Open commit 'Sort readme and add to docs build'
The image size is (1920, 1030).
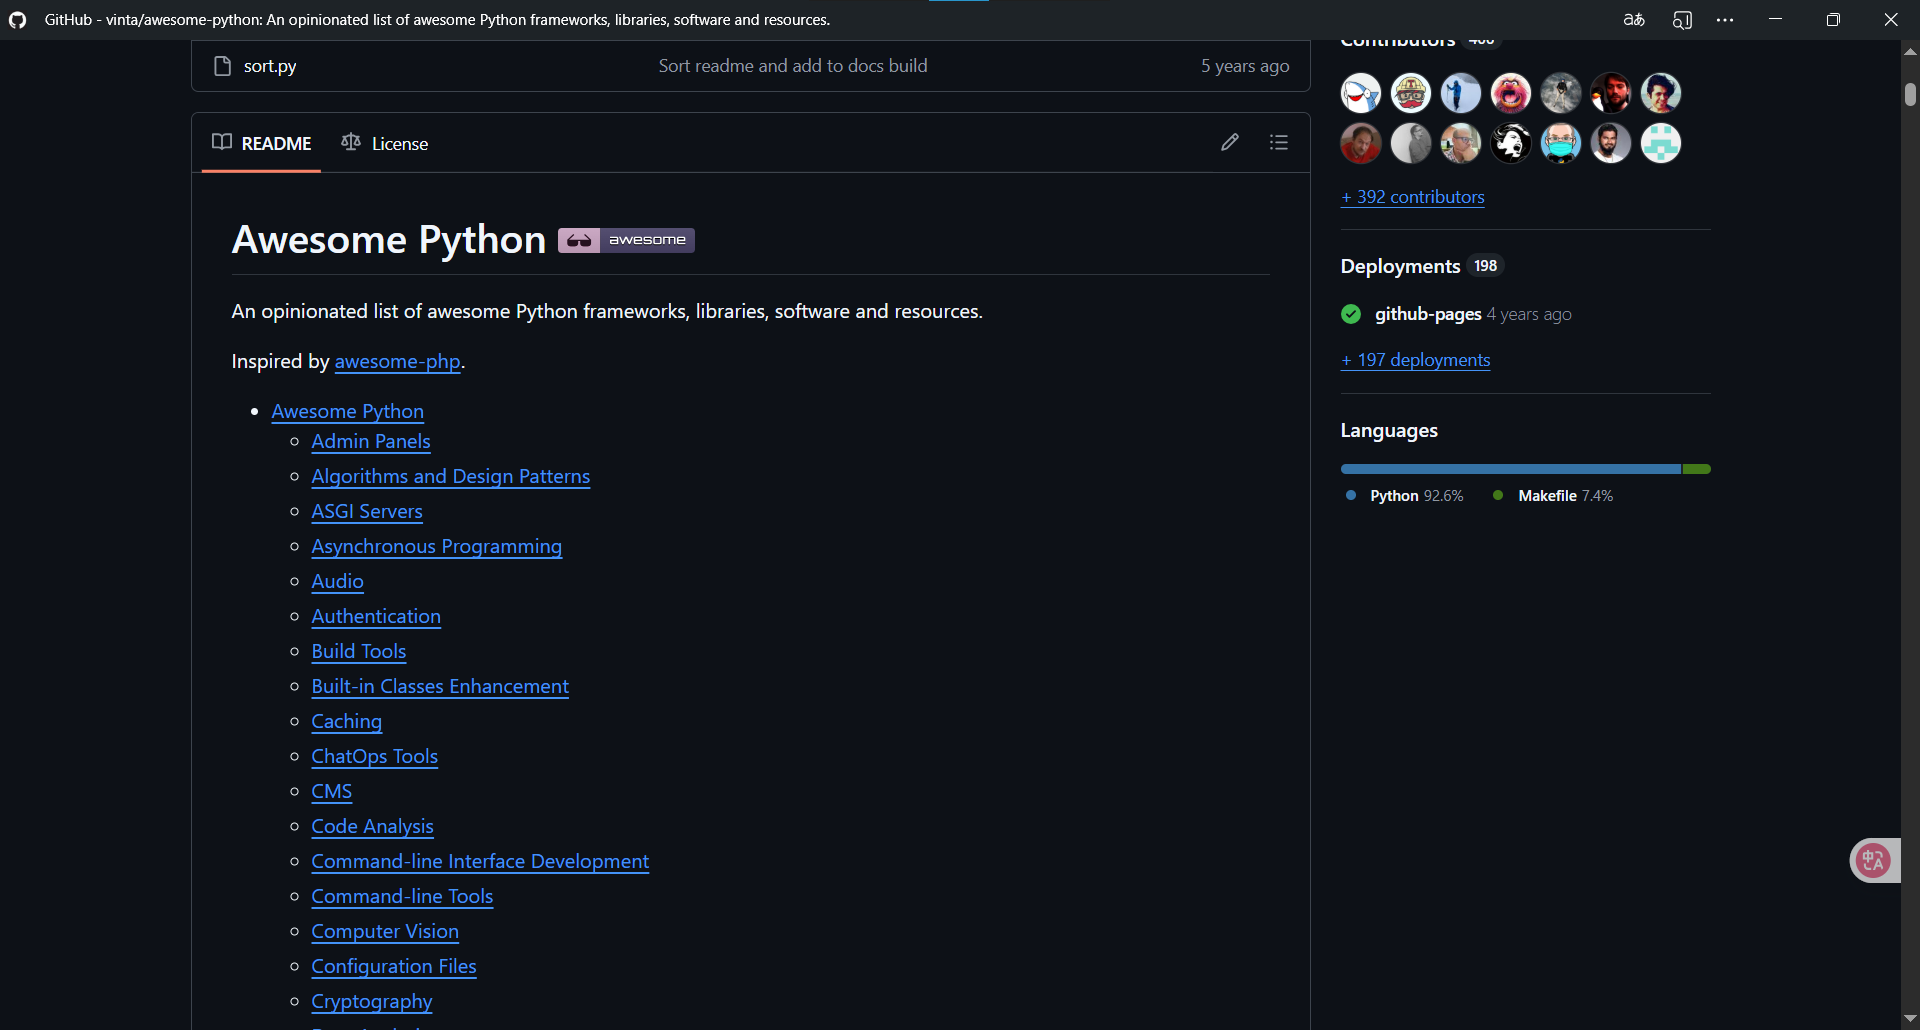[793, 66]
